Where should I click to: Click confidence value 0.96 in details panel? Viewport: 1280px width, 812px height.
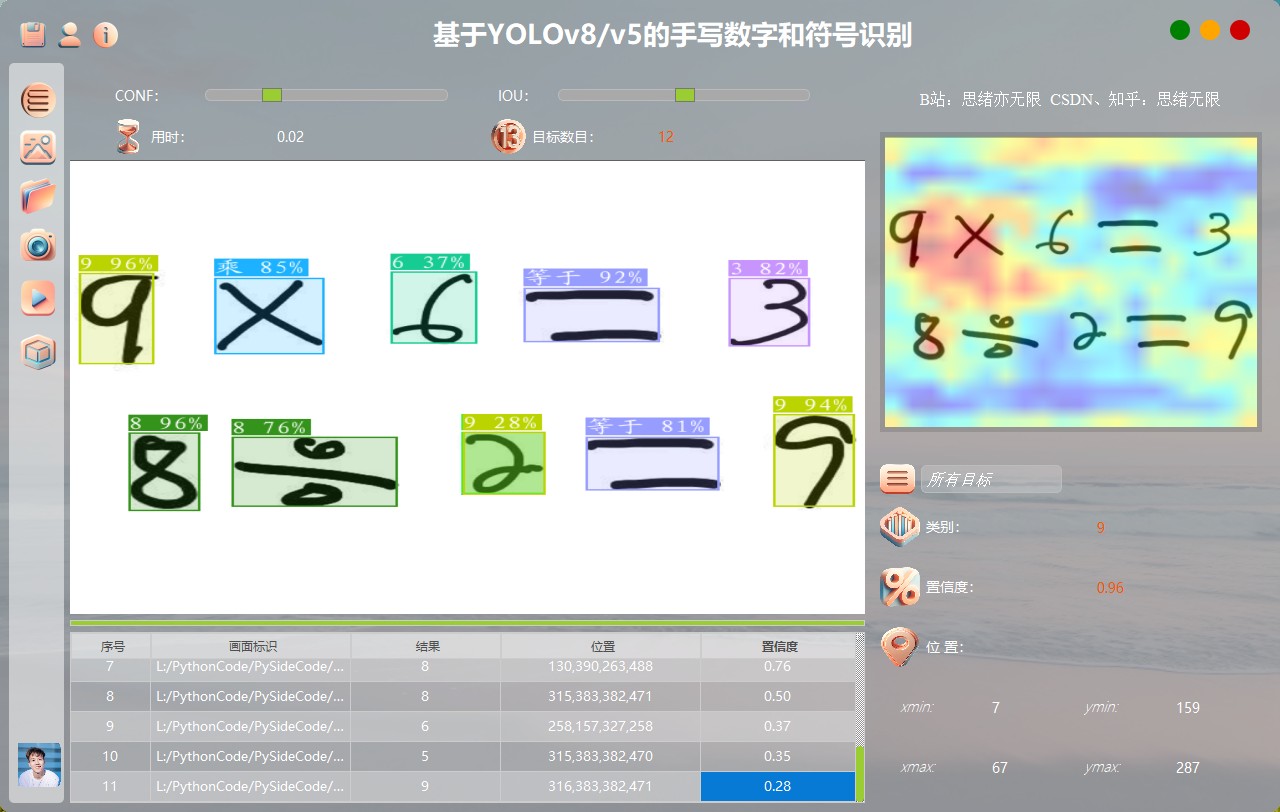click(1110, 588)
